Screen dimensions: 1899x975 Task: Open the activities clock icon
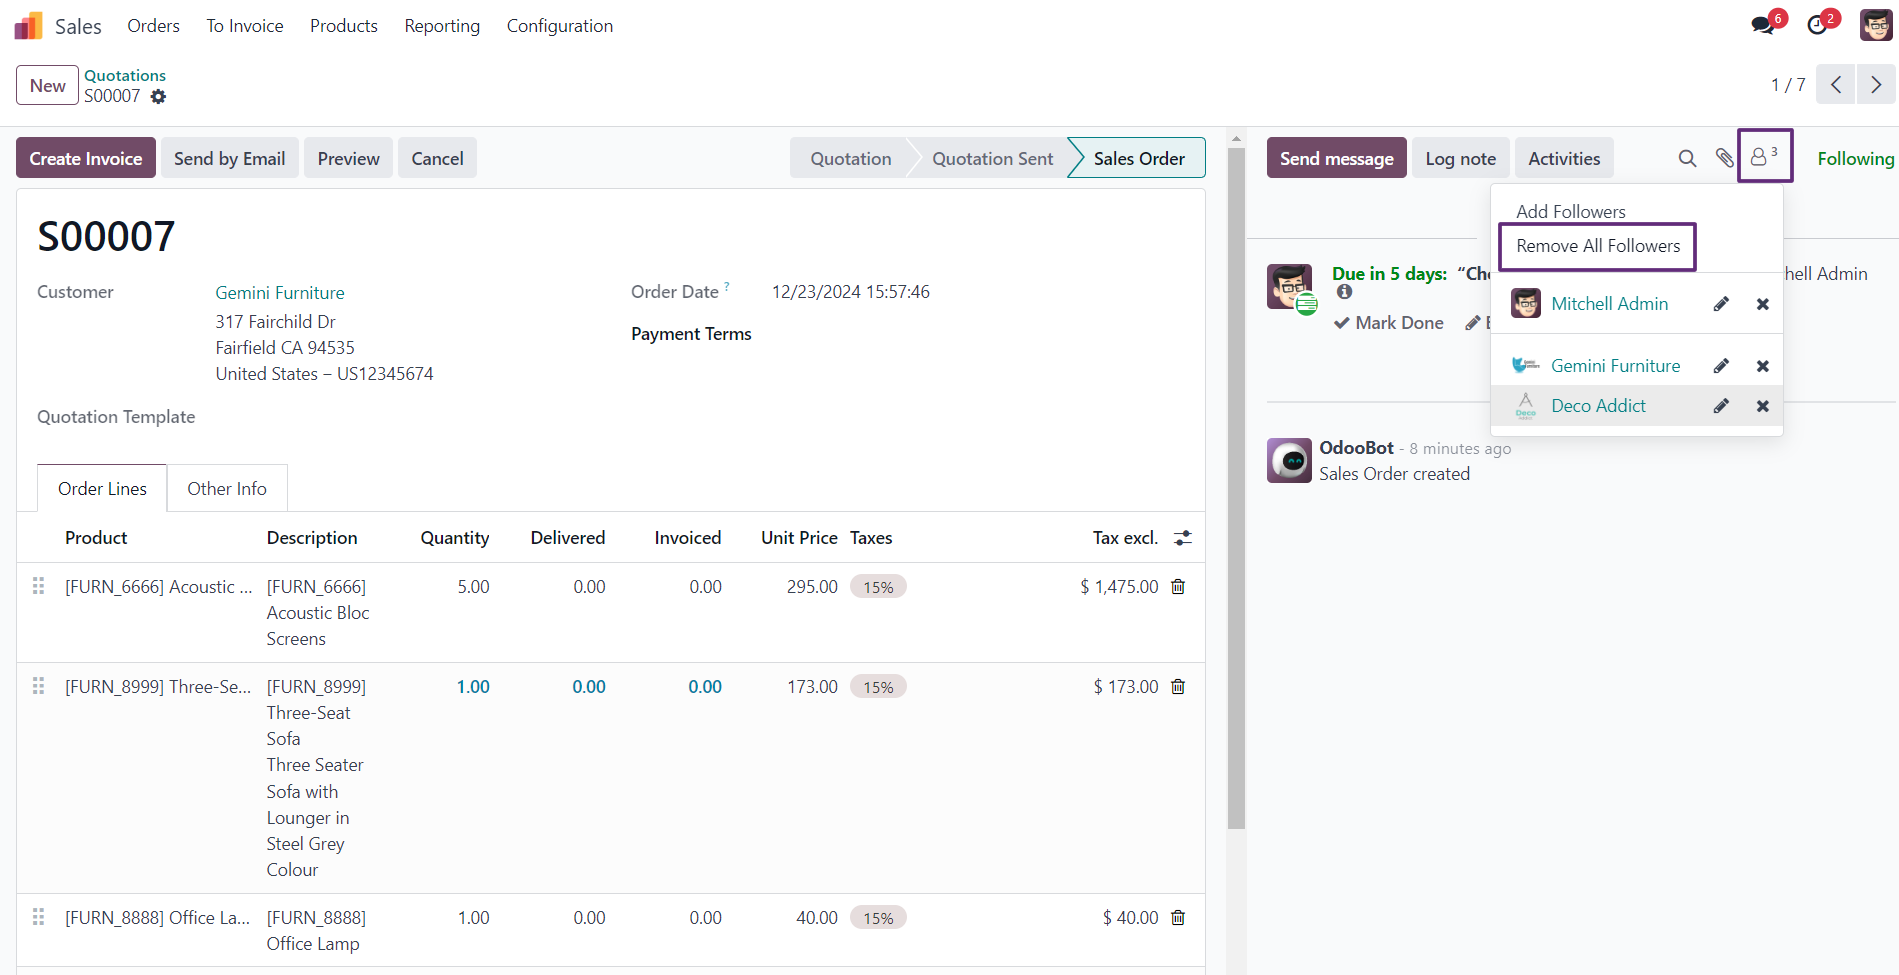coord(1818,26)
